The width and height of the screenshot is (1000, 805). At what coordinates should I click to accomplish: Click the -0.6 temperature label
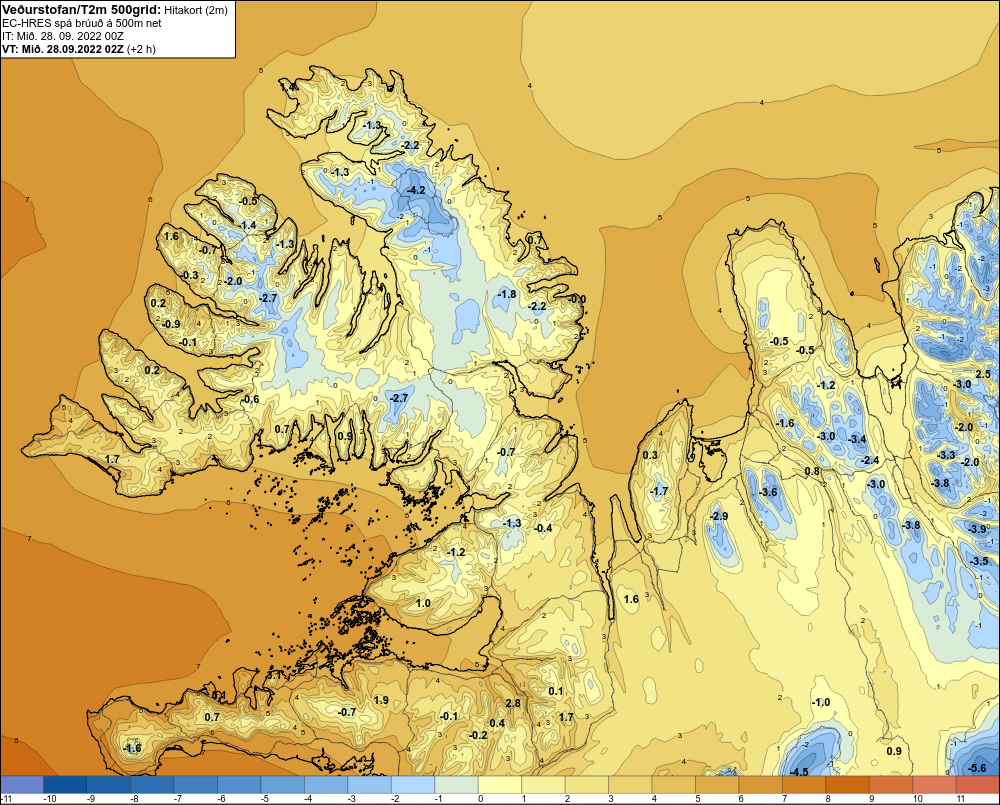tap(250, 399)
